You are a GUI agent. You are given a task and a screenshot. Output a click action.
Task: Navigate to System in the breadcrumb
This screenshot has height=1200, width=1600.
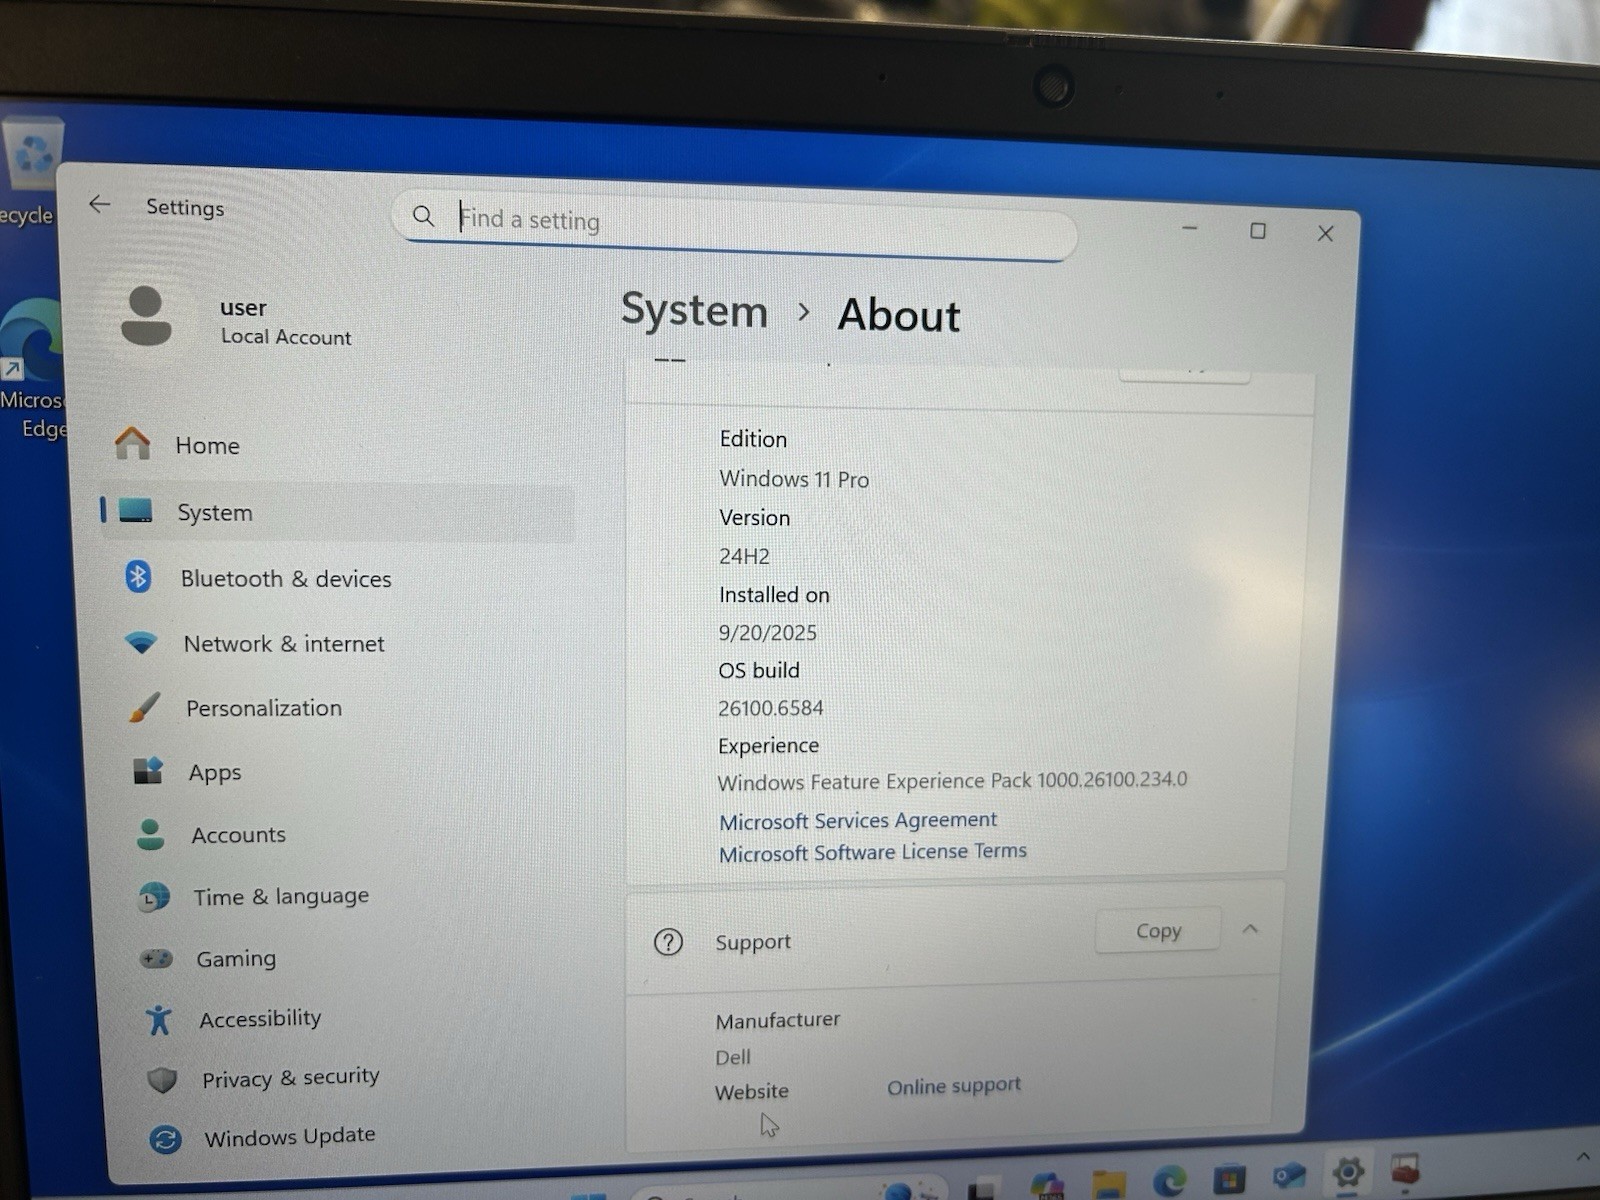tap(694, 310)
